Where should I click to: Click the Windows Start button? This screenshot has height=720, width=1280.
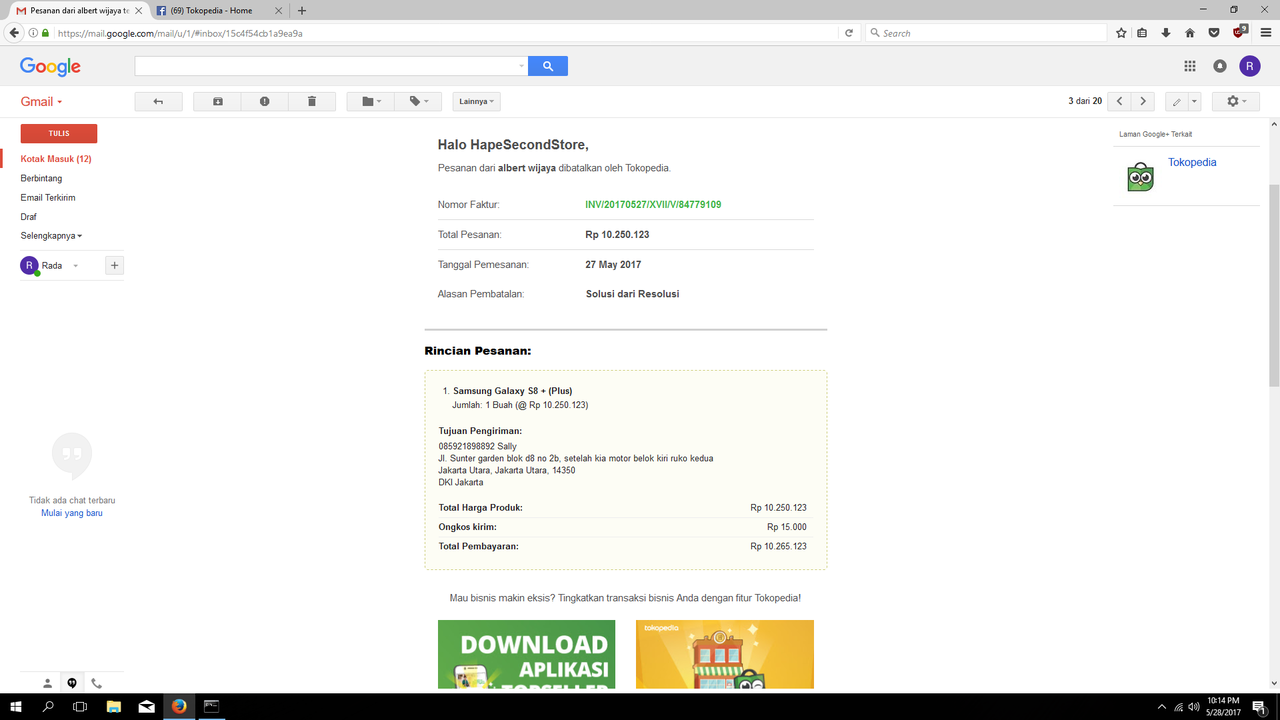16,706
